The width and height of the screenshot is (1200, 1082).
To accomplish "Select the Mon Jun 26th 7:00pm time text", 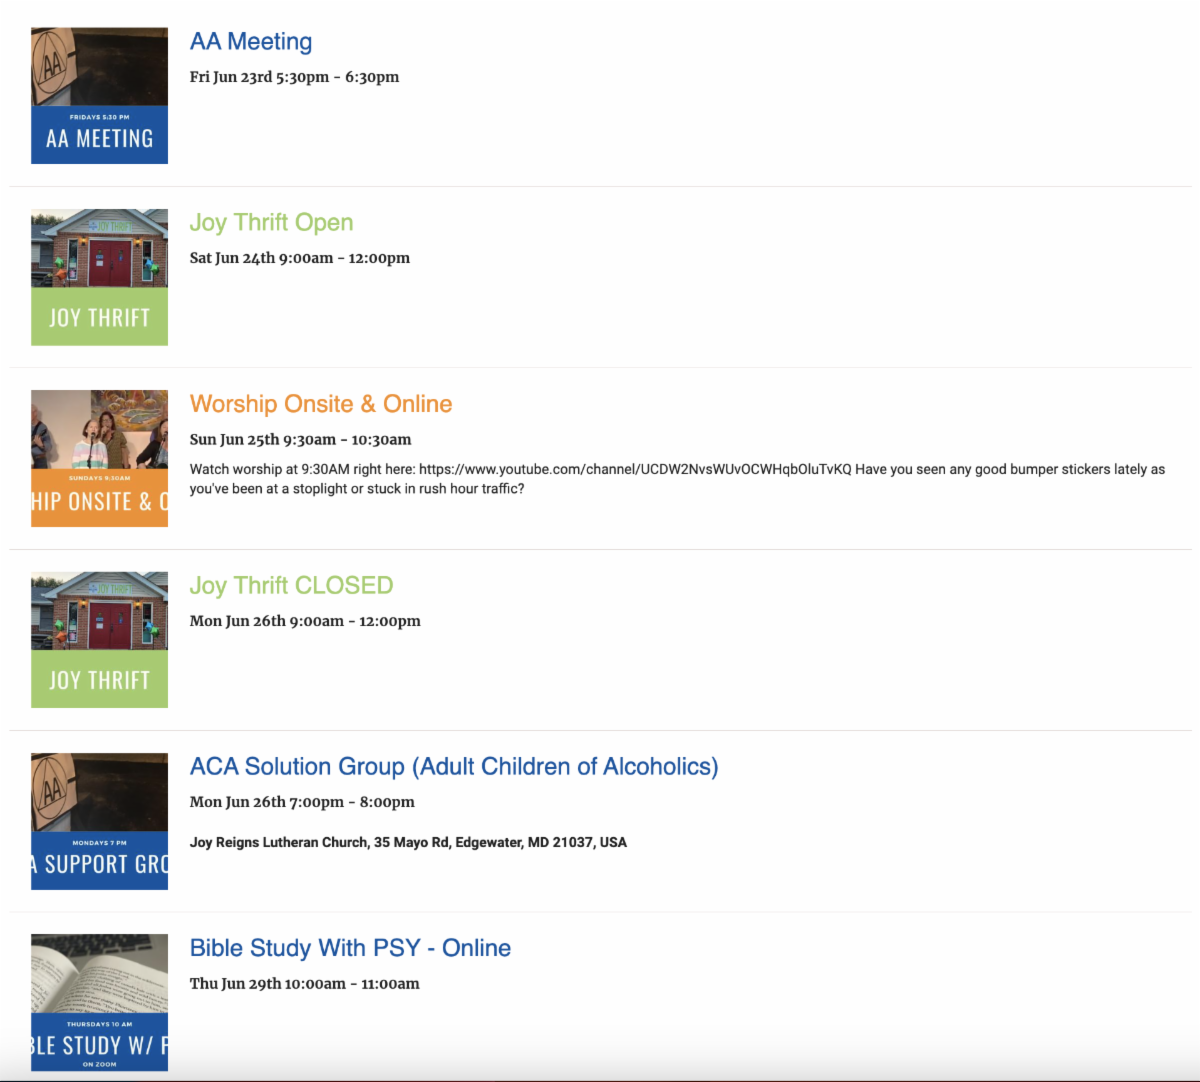I will 302,802.
